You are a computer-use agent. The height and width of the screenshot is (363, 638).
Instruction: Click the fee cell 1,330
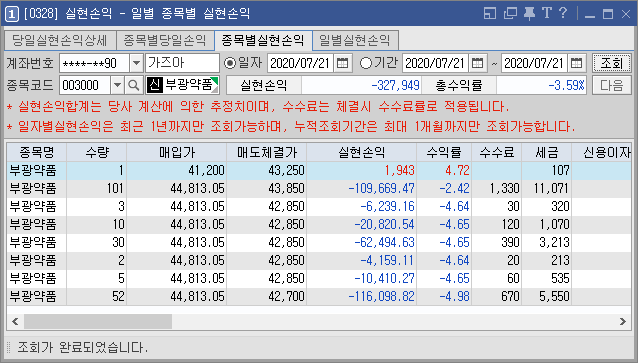point(497,188)
